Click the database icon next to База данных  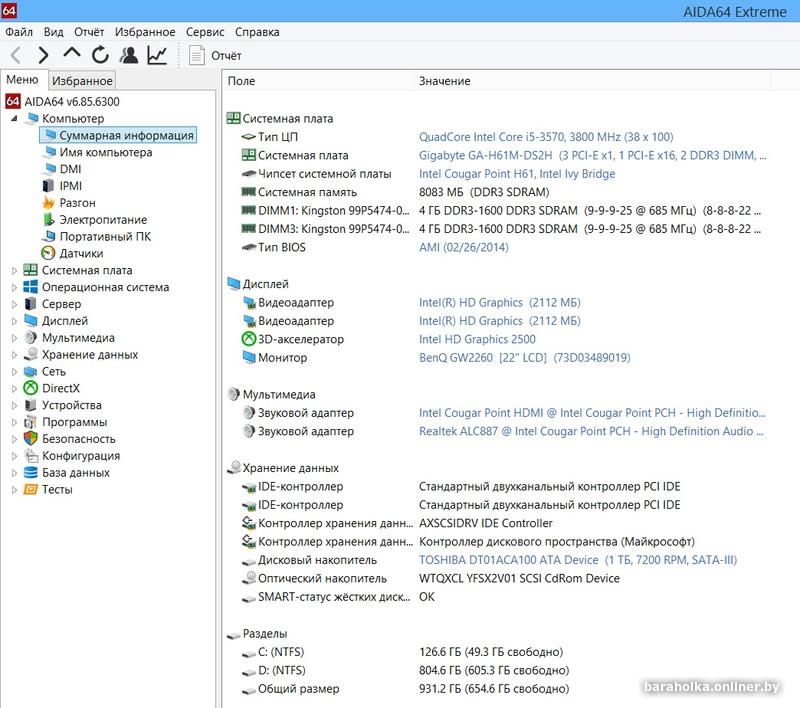pyautogui.click(x=31, y=472)
